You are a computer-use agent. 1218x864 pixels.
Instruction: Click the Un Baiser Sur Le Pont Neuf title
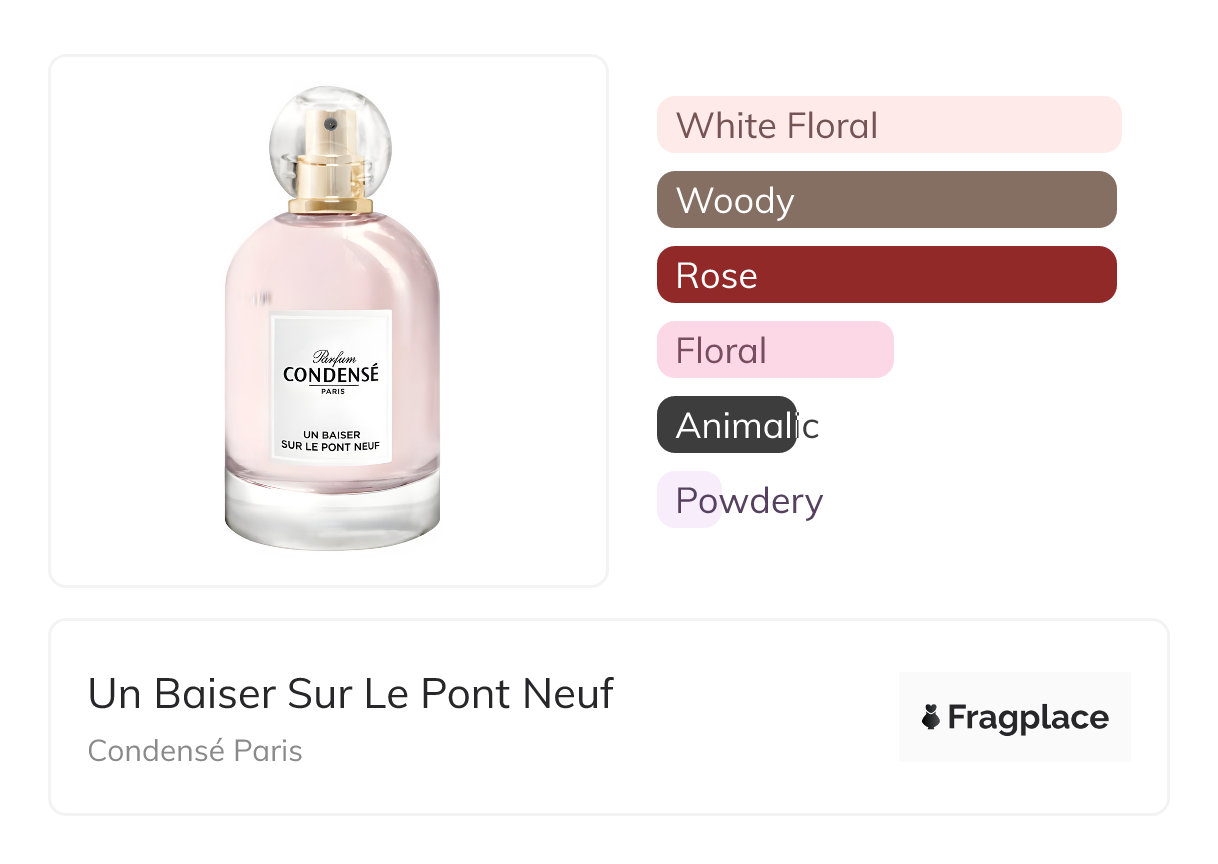pyautogui.click(x=351, y=693)
